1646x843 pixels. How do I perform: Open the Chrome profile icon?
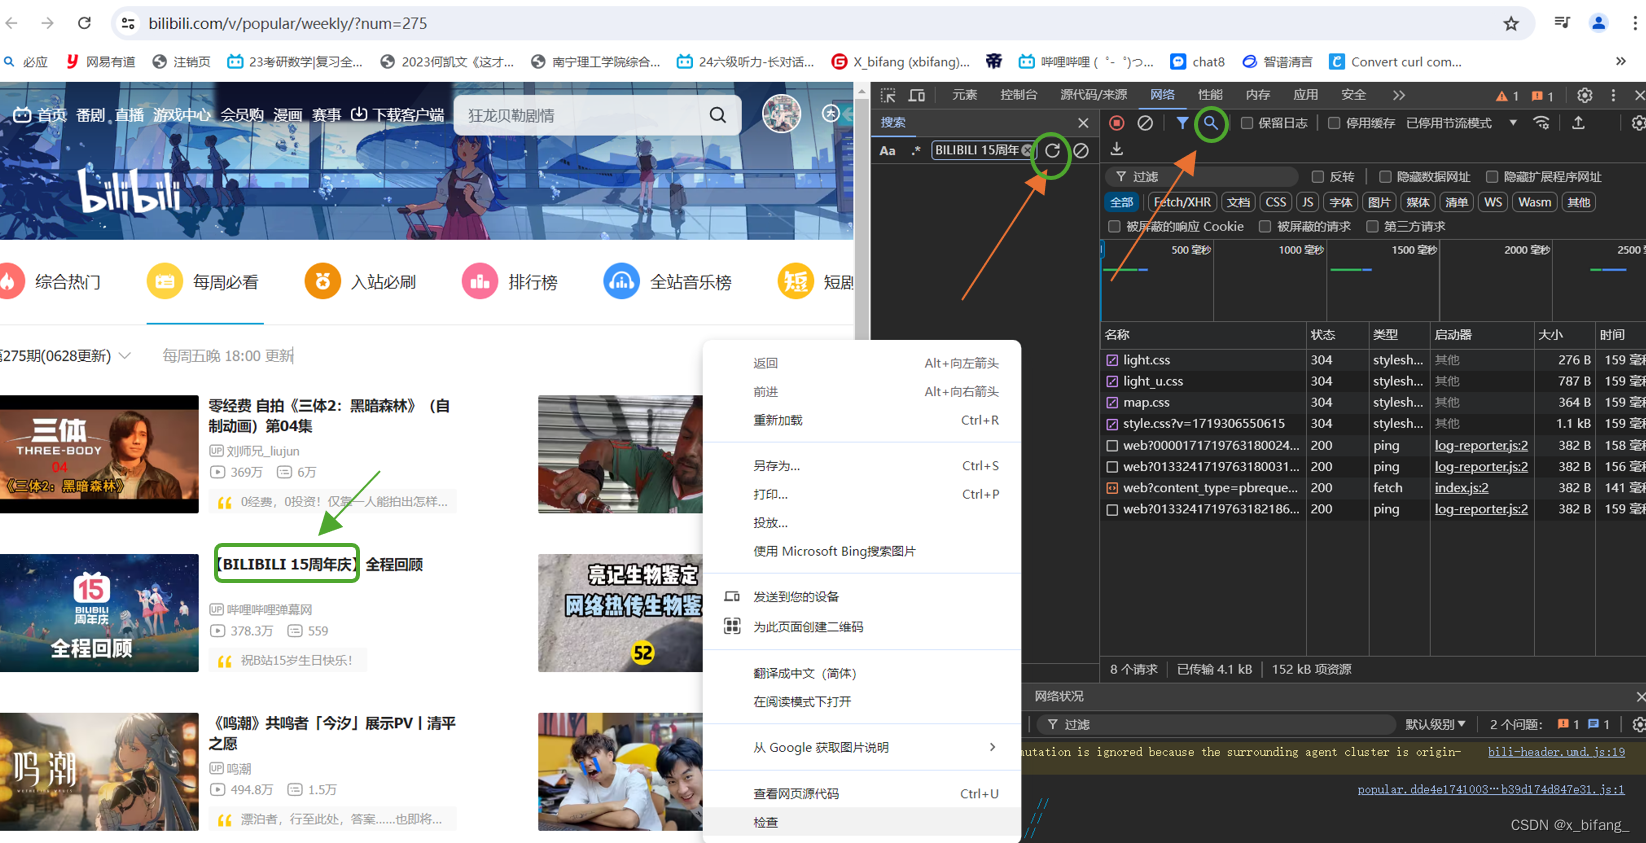[x=1598, y=23]
